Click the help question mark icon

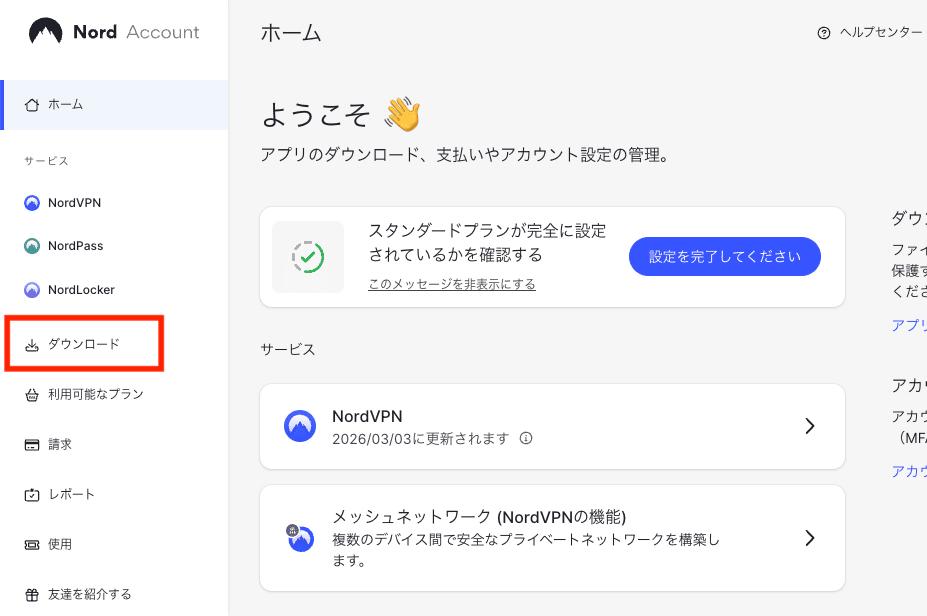click(x=824, y=33)
